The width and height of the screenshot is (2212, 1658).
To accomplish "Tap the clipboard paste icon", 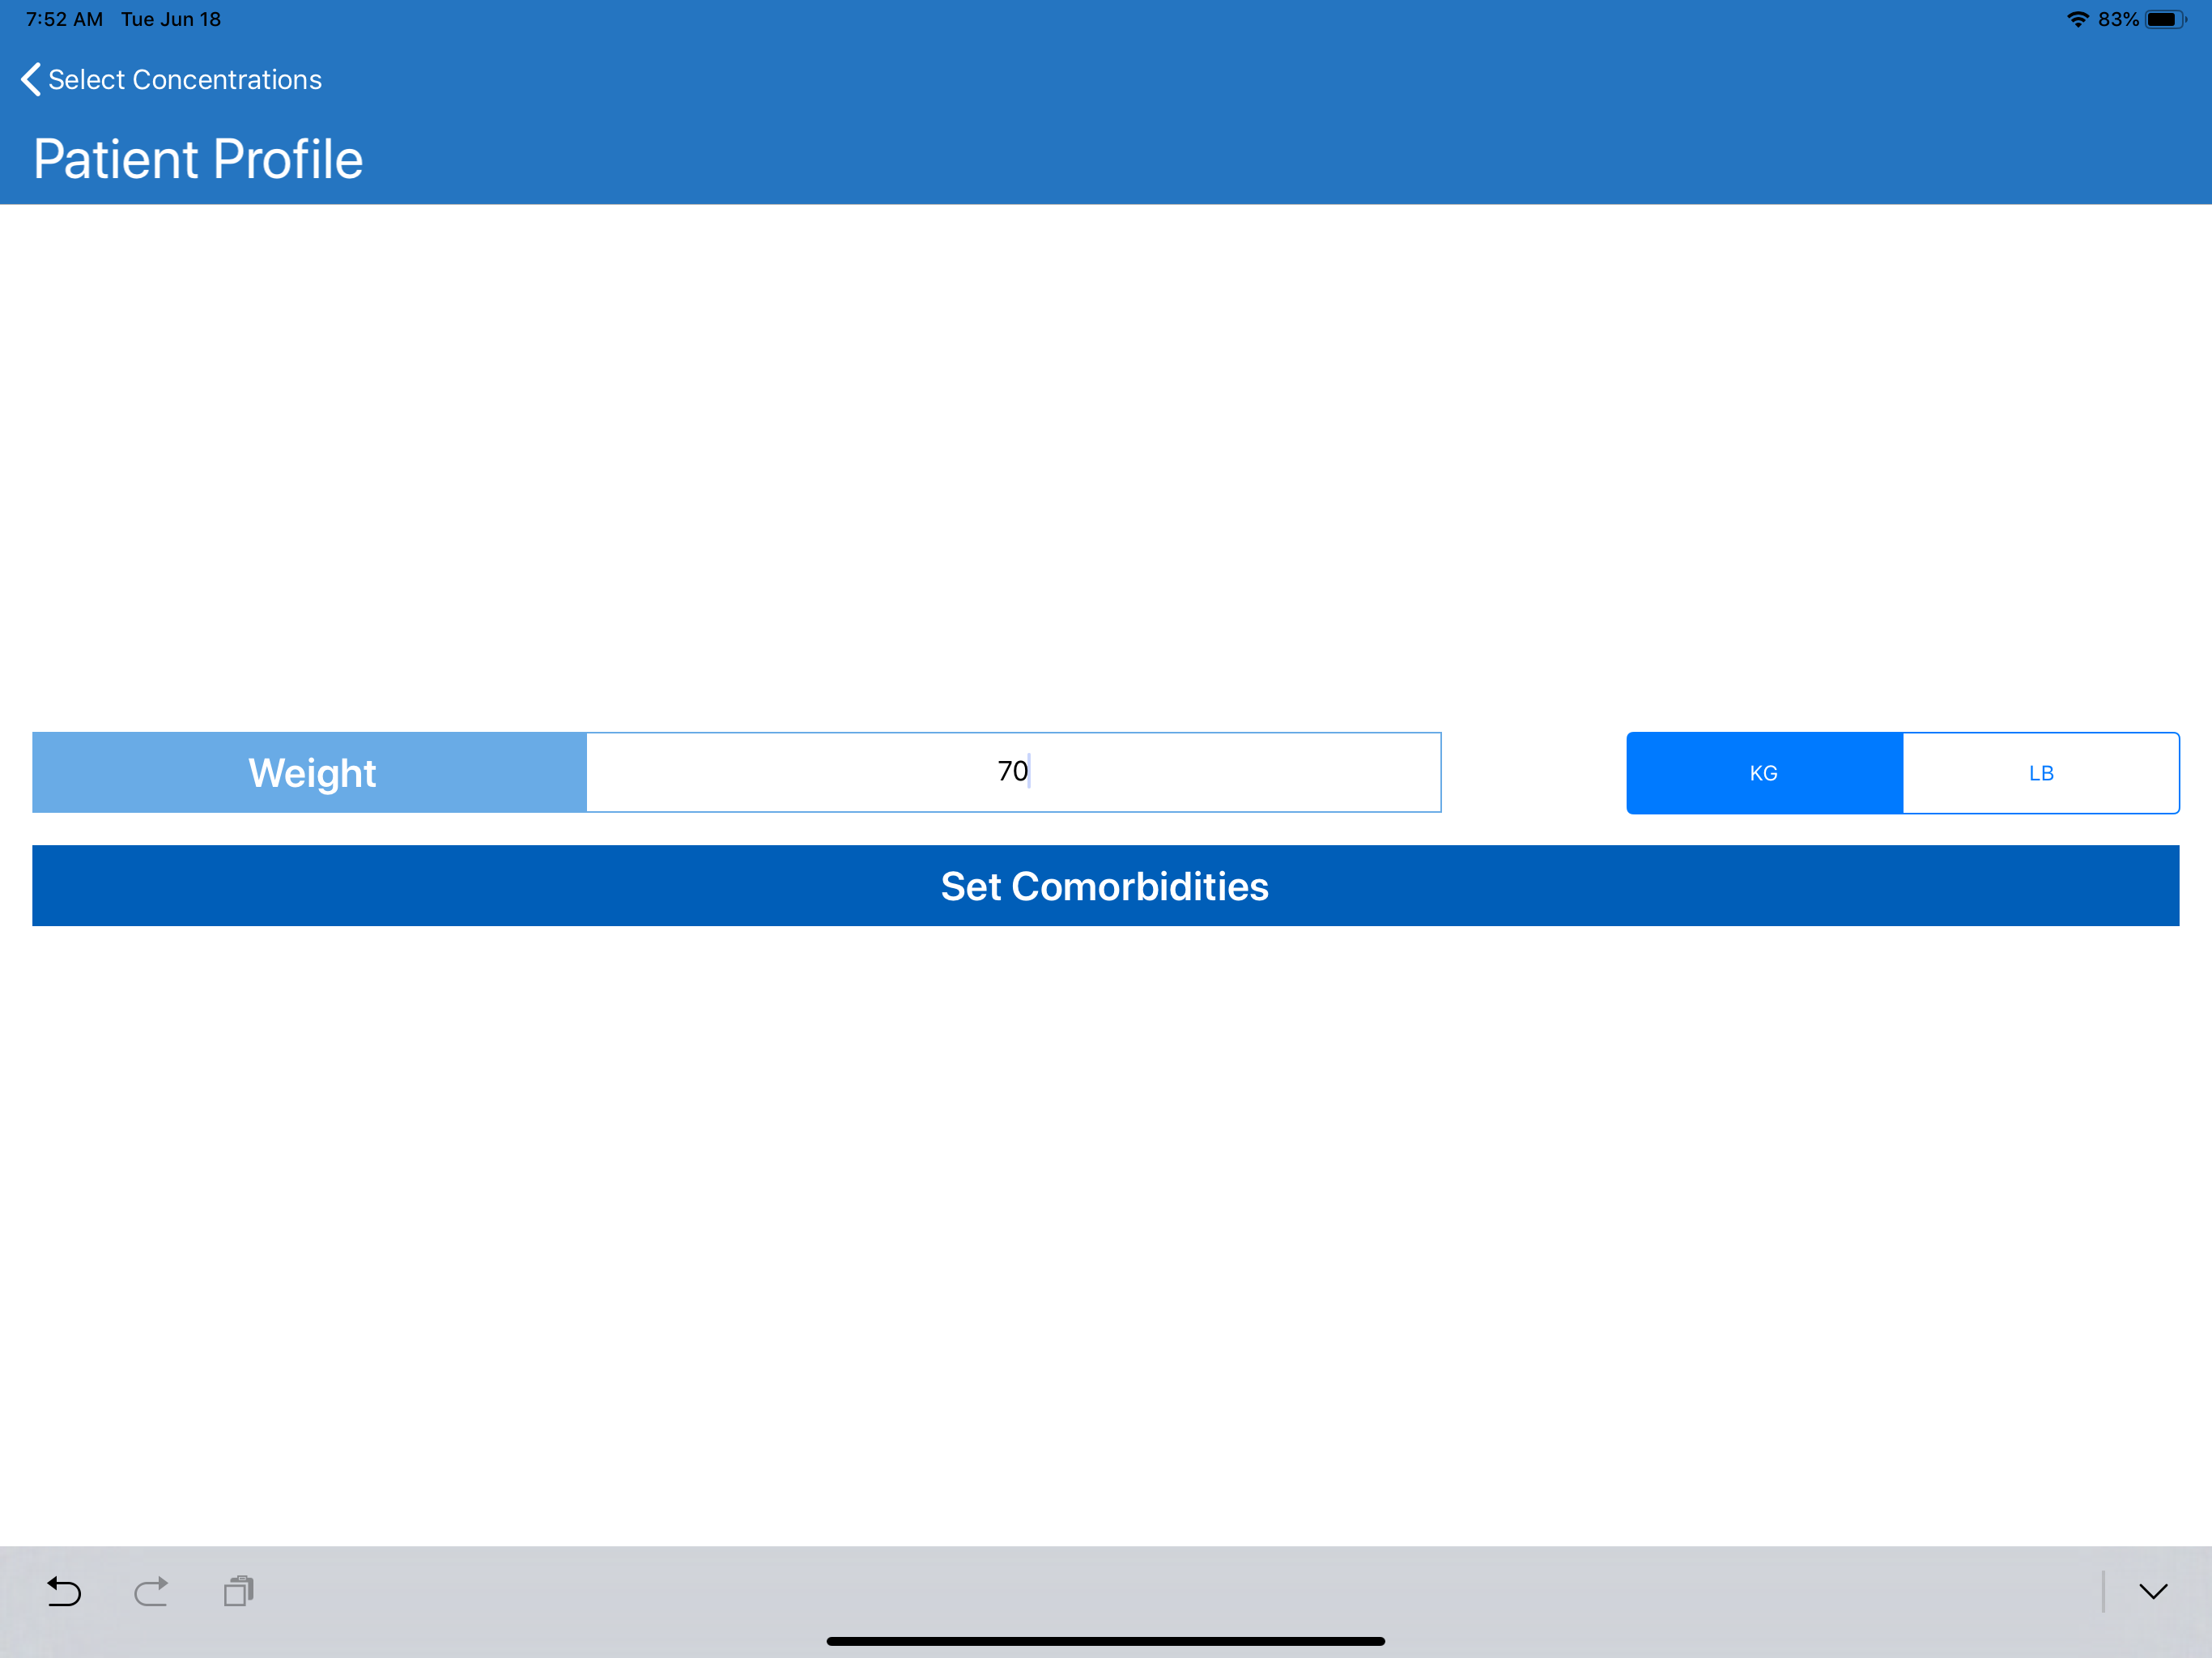I will pos(239,1591).
